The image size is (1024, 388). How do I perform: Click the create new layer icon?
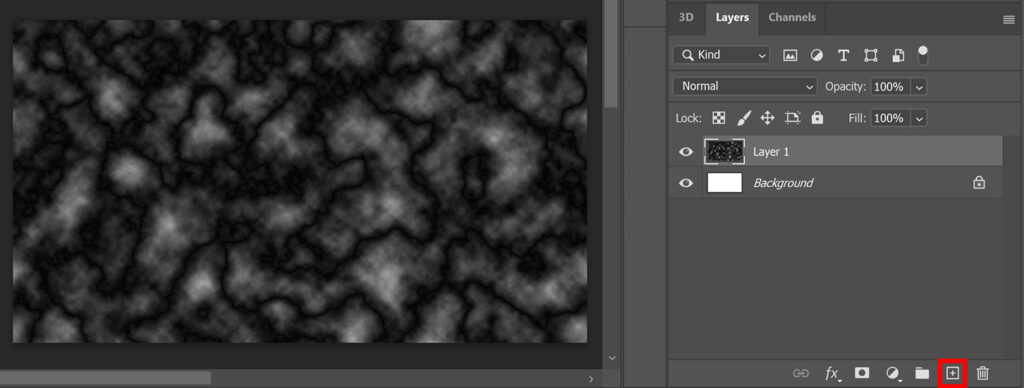[952, 373]
